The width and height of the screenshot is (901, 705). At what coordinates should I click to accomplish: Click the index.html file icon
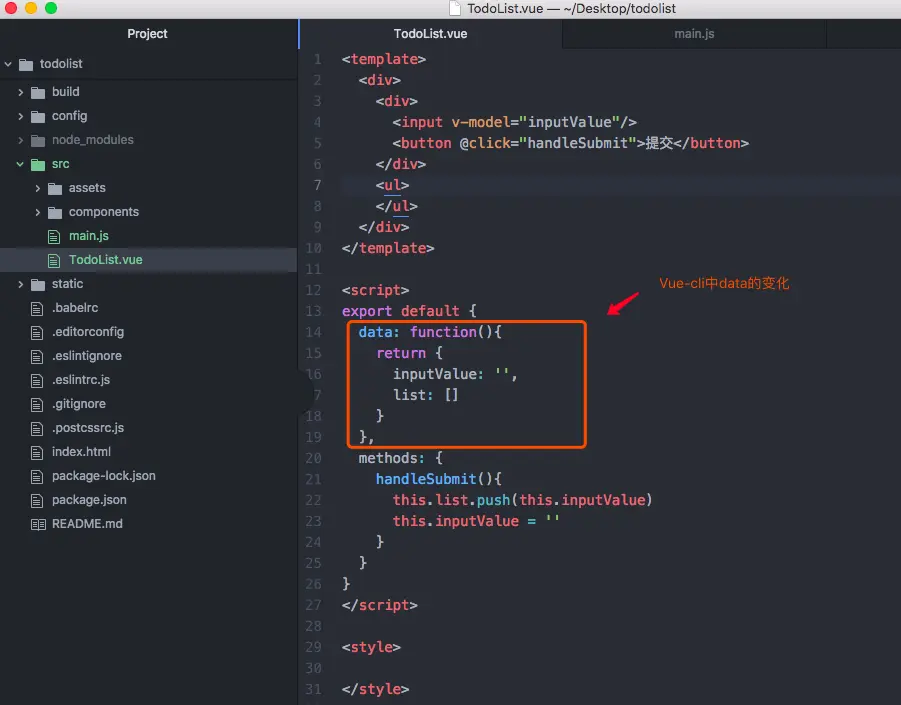pyautogui.click(x=37, y=453)
